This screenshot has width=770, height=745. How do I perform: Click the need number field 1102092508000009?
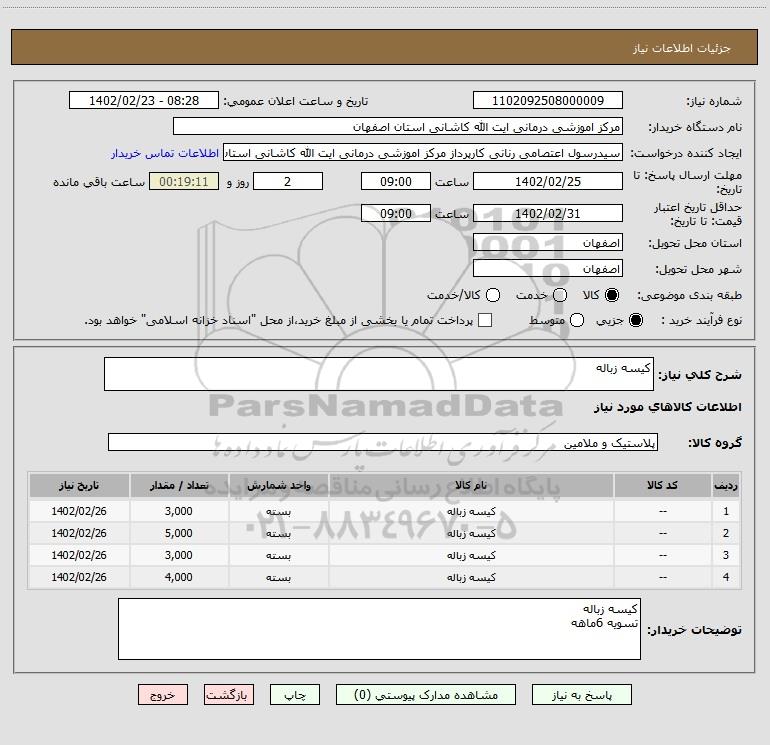coord(548,100)
